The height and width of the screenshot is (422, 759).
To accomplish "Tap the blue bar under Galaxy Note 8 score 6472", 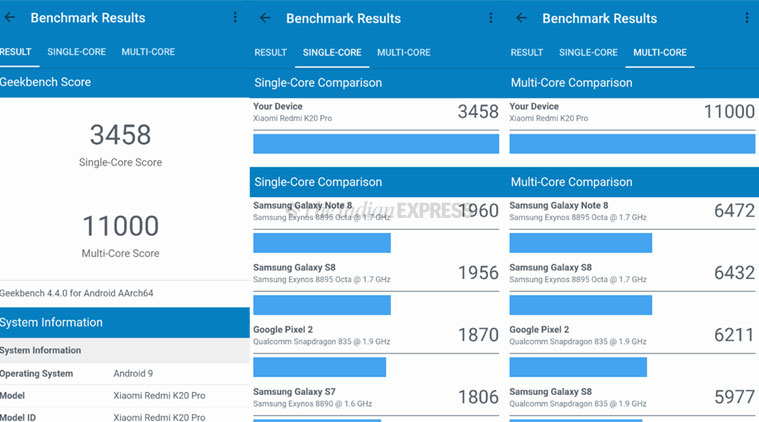I will pyautogui.click(x=580, y=243).
